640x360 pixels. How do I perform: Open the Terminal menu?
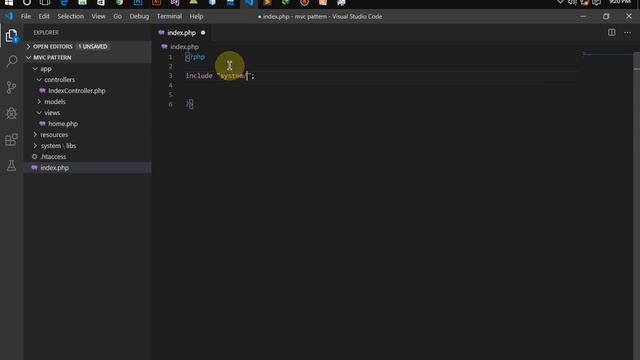pos(169,16)
